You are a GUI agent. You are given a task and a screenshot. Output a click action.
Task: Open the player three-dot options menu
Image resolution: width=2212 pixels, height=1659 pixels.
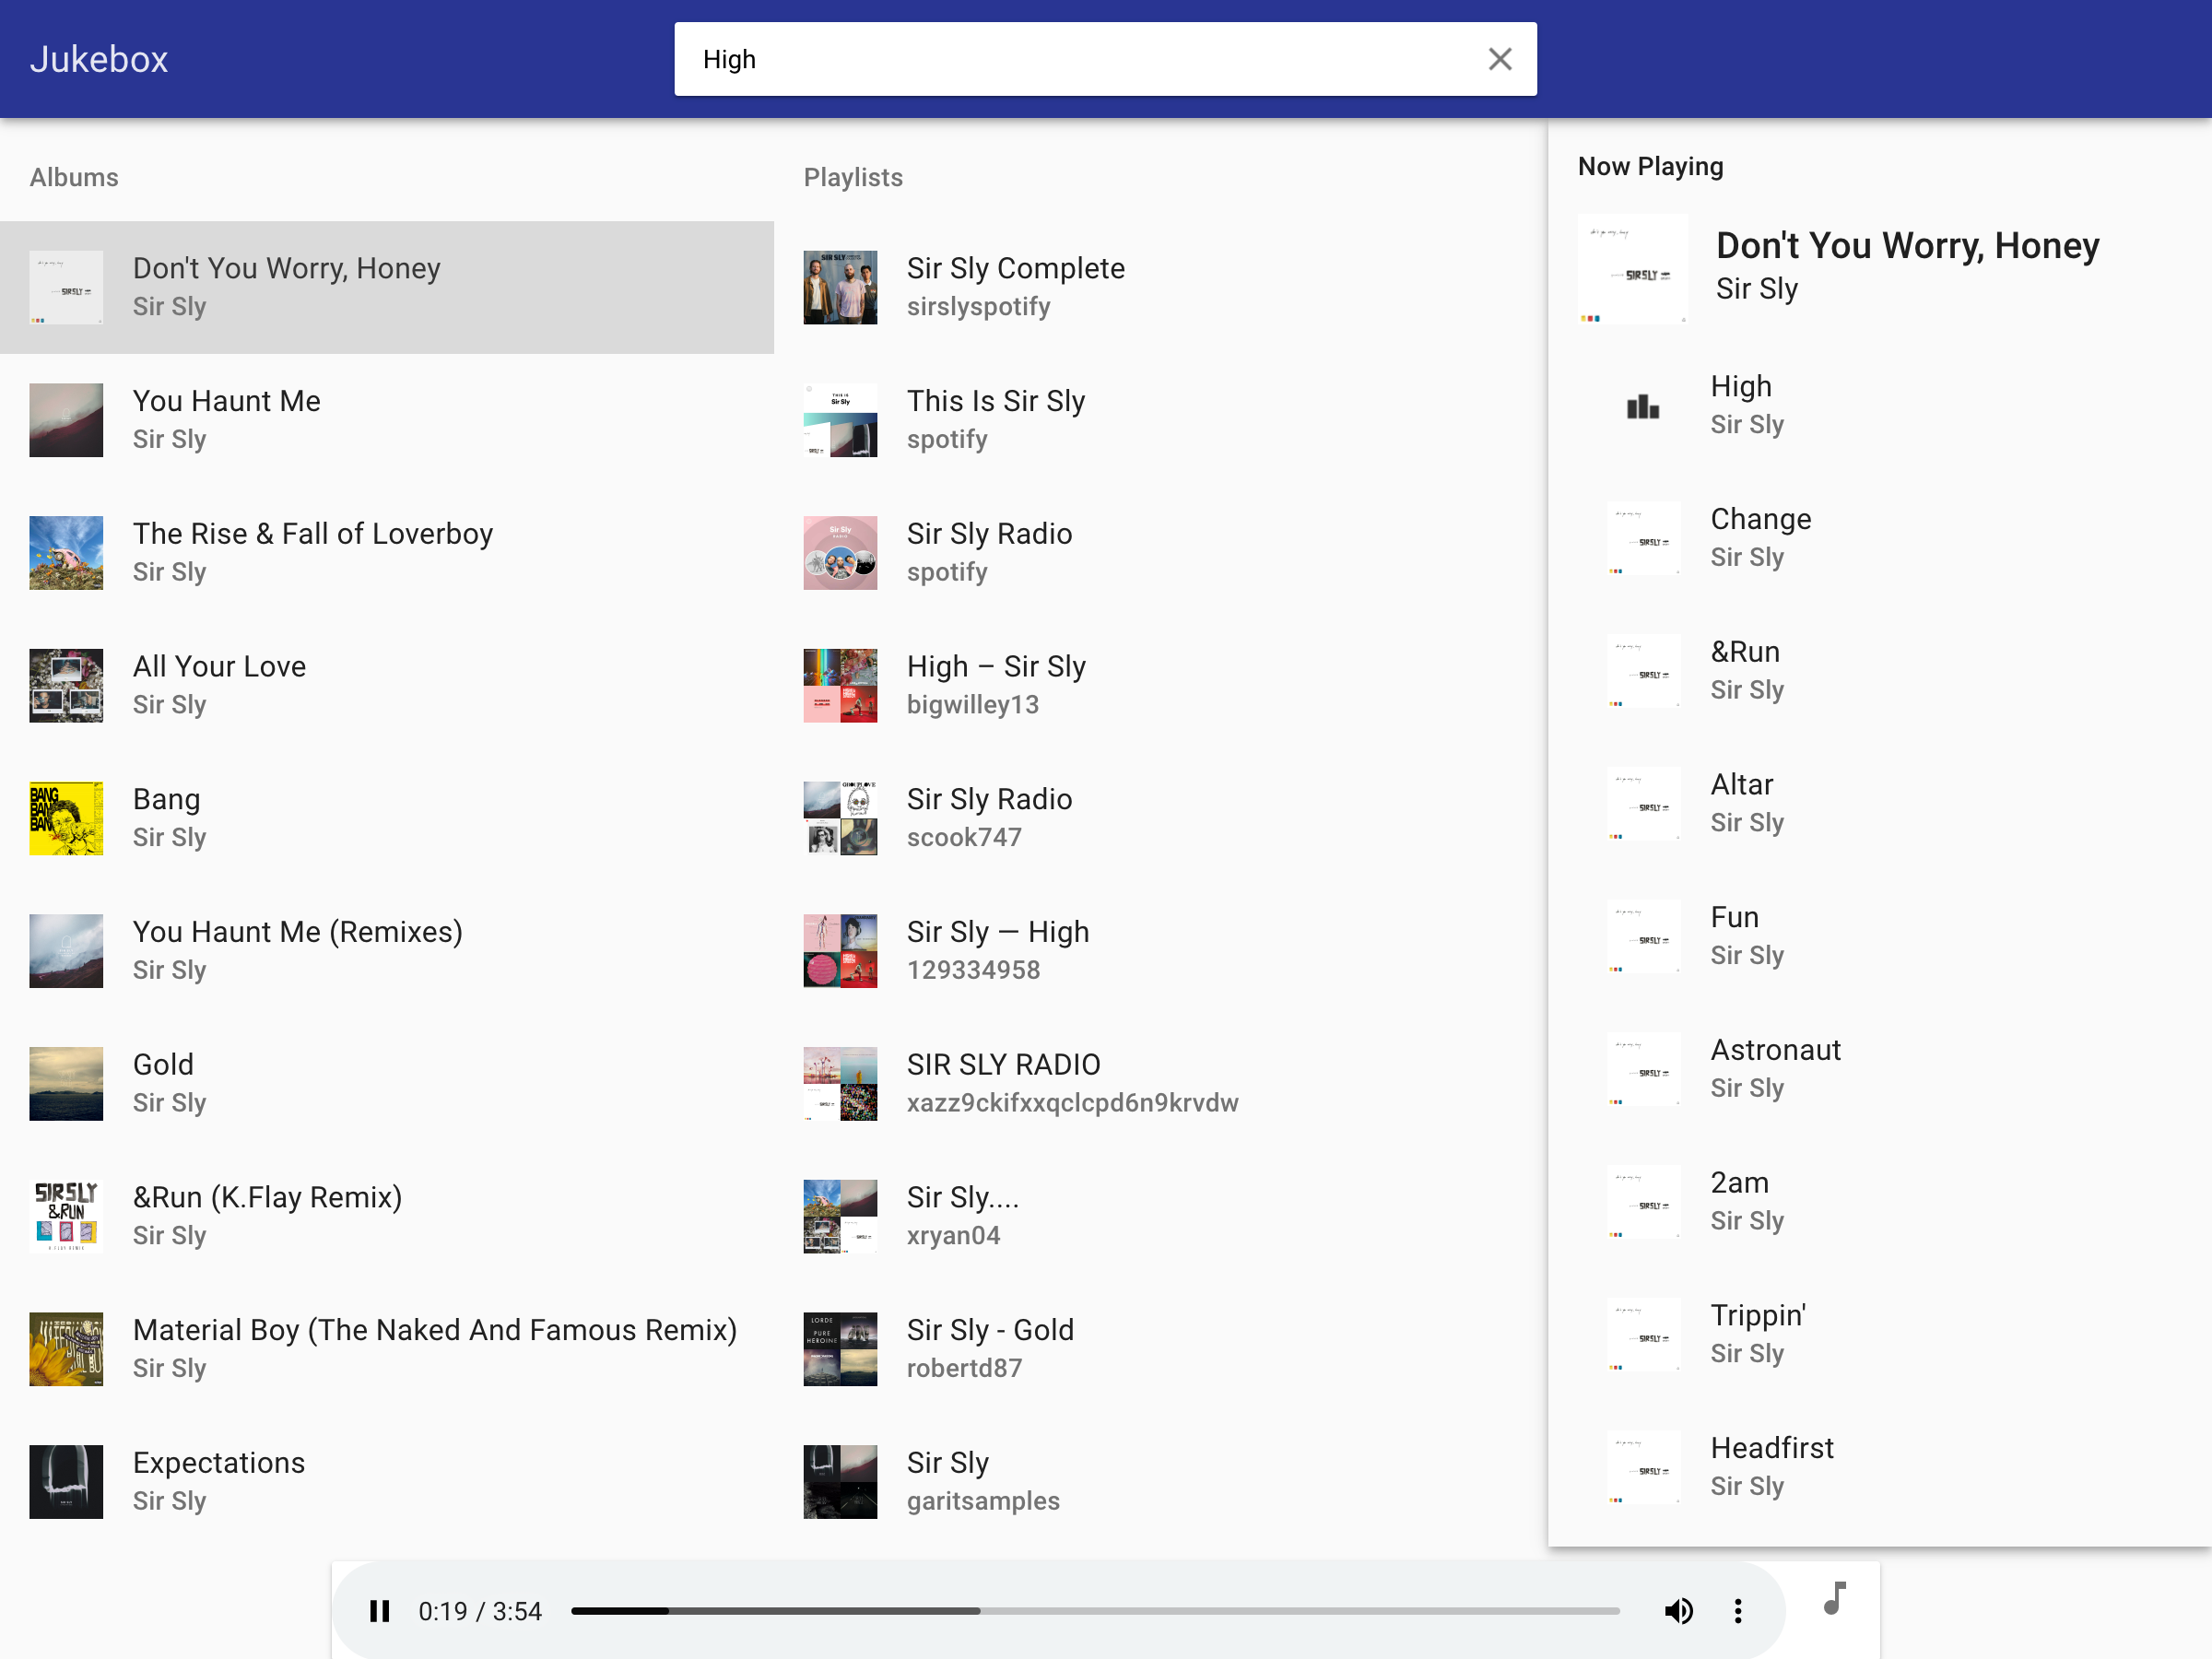pos(1738,1610)
